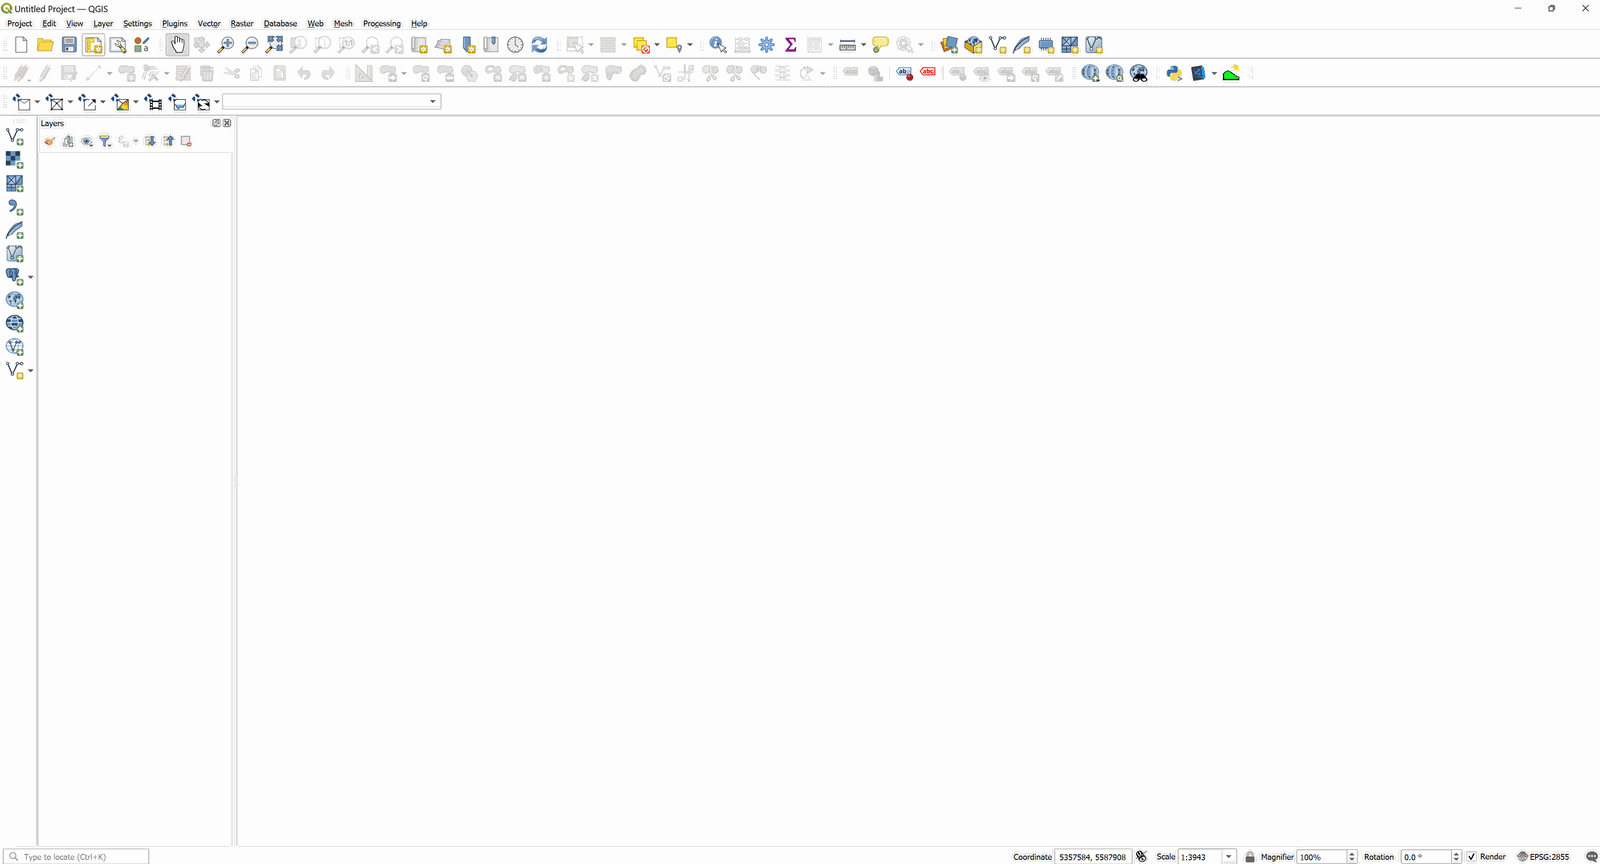This screenshot has height=864, width=1600.
Task: Open the Python Console
Action: (1174, 73)
